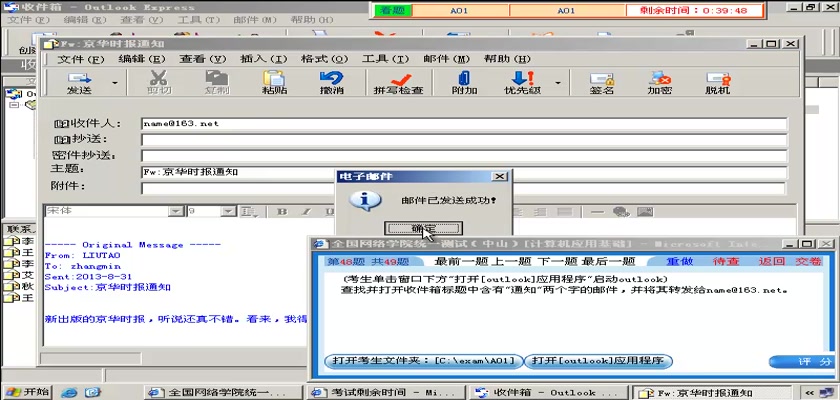Open the 工具(T) menu in compose window
840x400 pixels.
(x=385, y=59)
